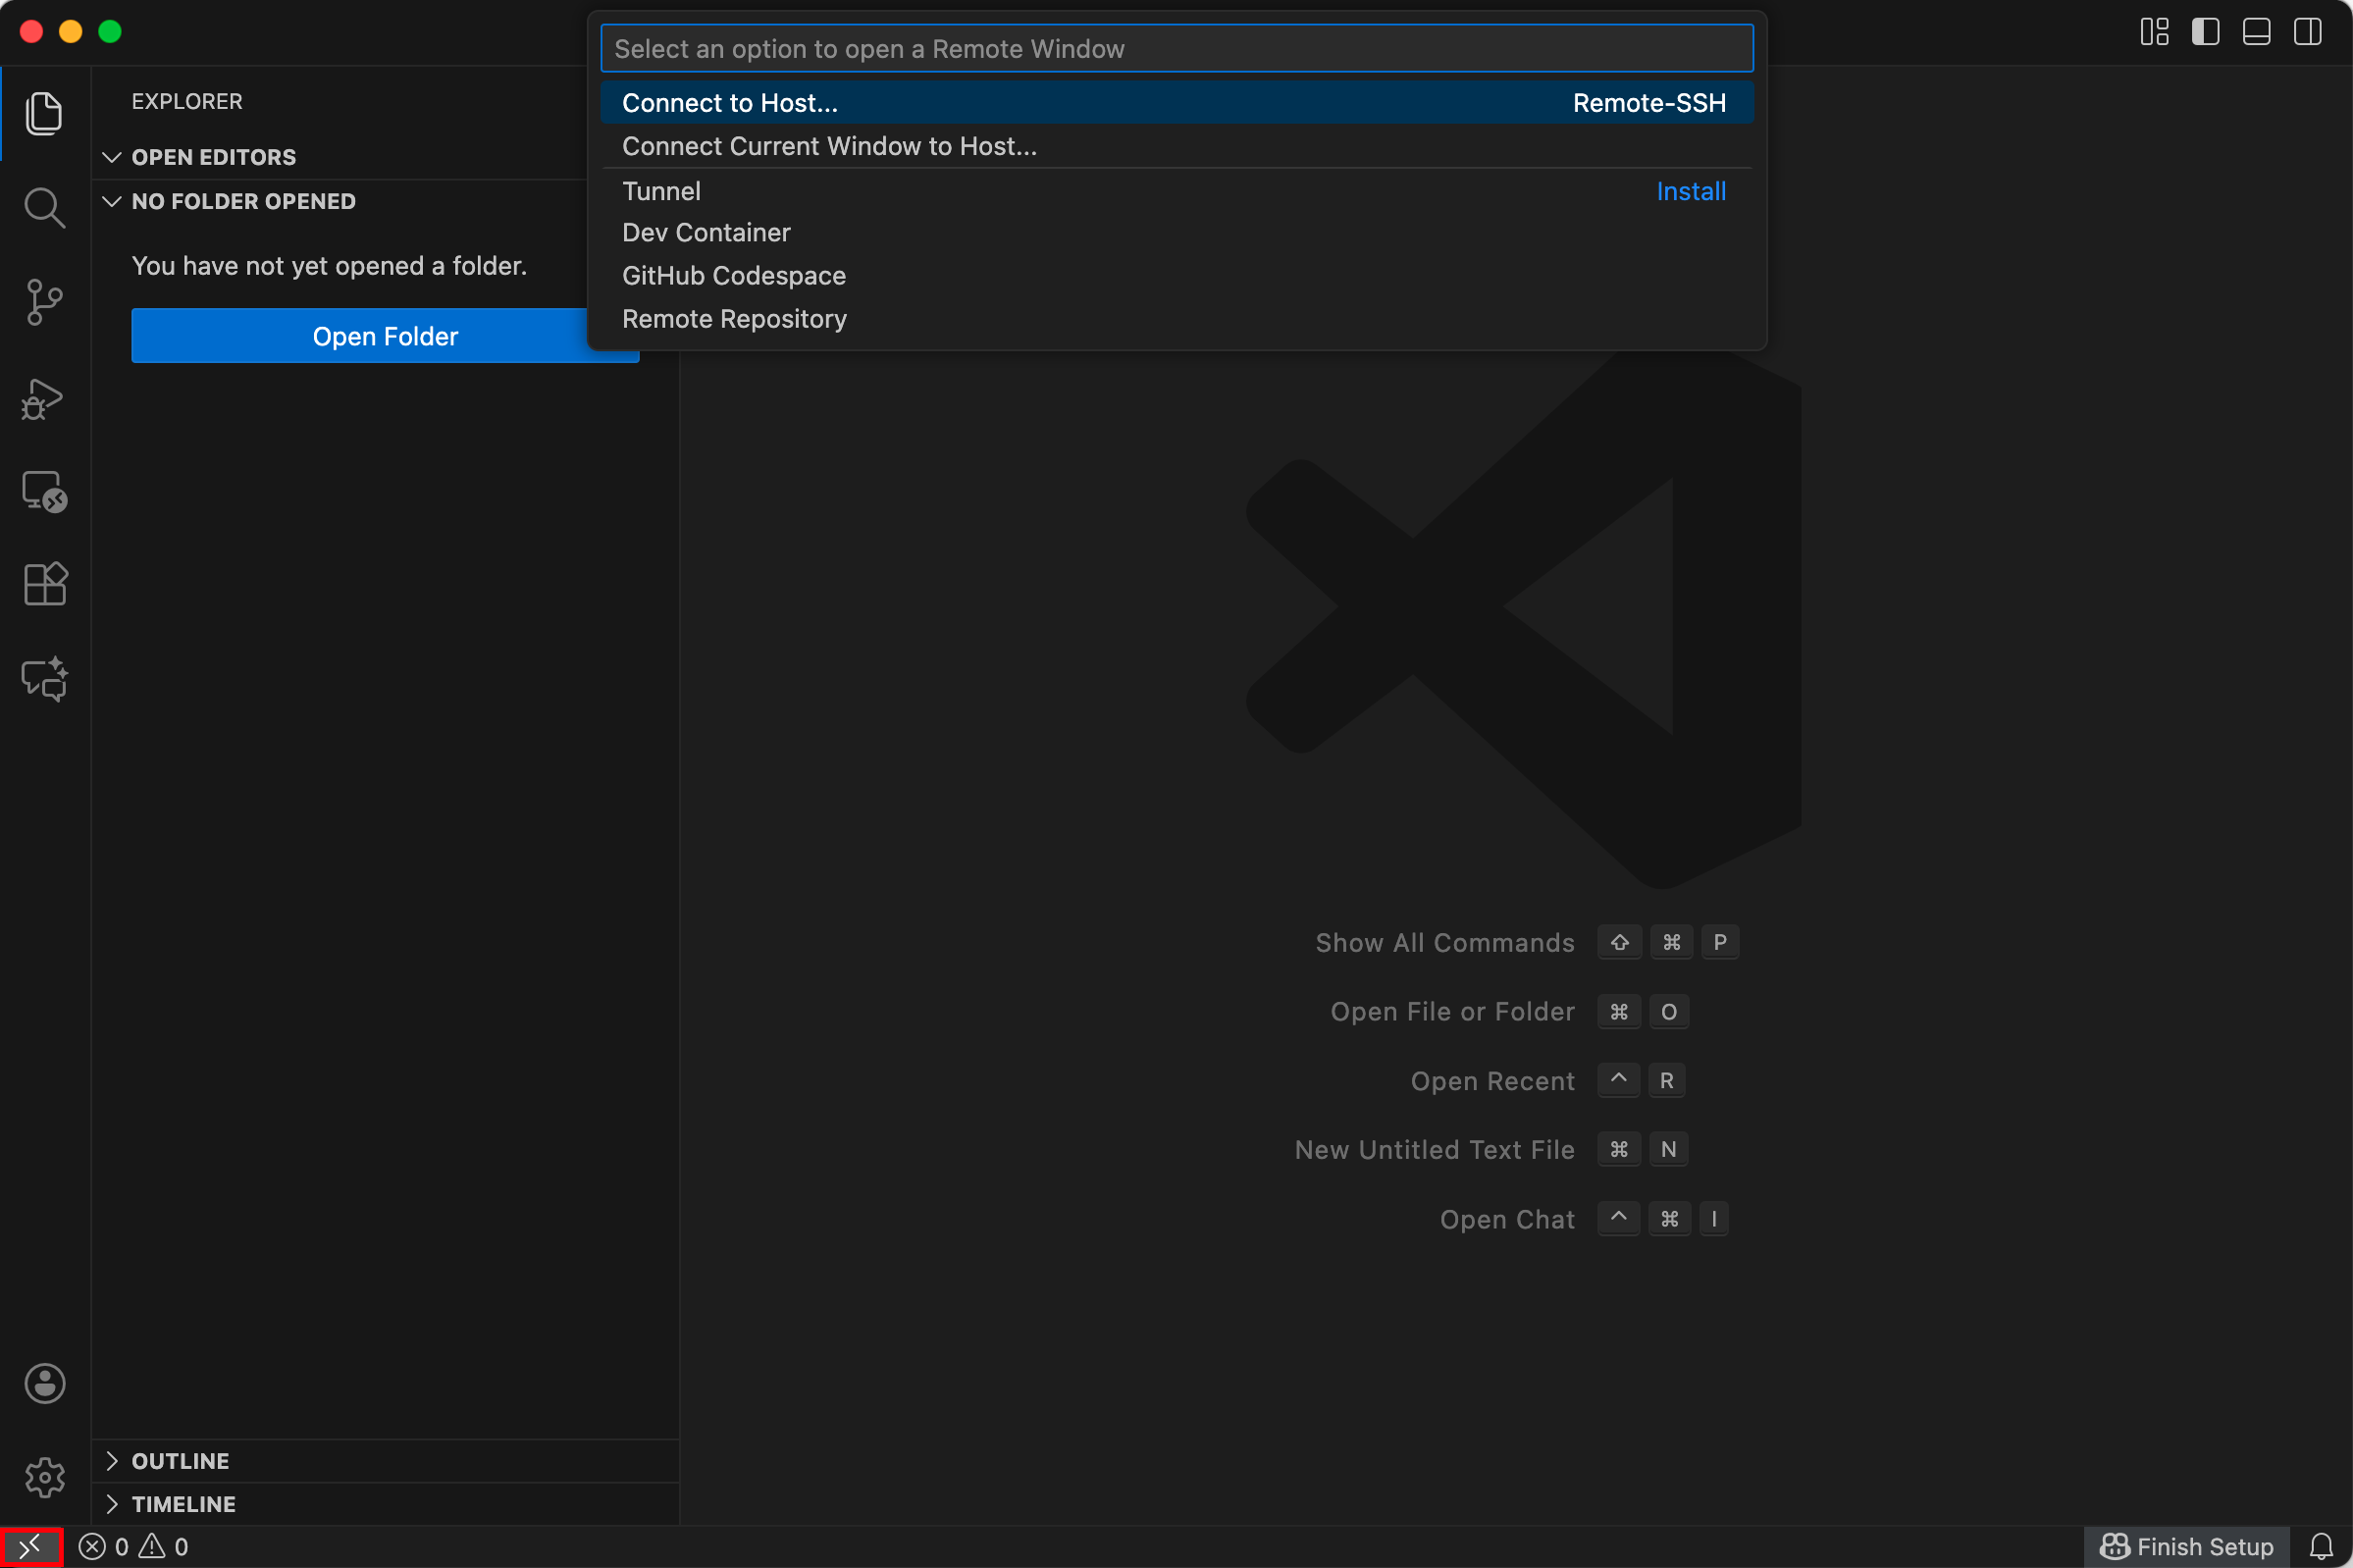Viewport: 2353px width, 1568px height.
Task: Open the Chat sessions icon
Action: tap(44, 679)
